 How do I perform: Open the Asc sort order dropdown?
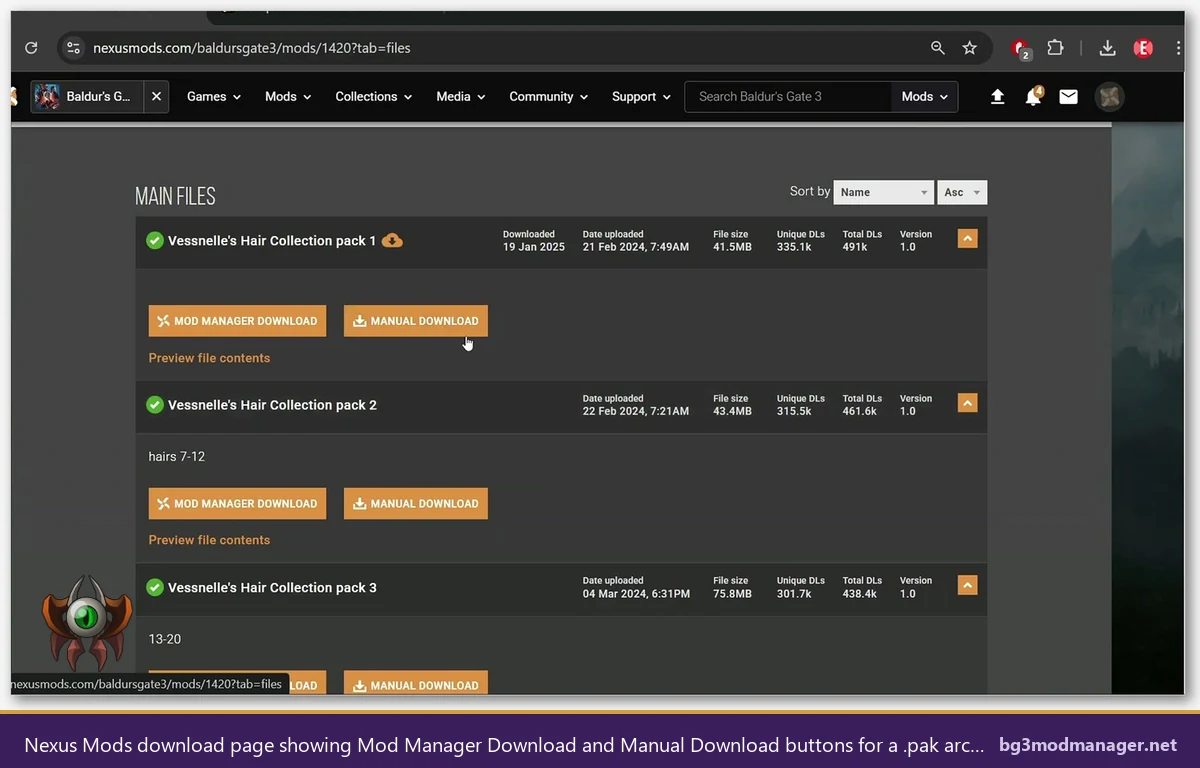pyautogui.click(x=962, y=192)
